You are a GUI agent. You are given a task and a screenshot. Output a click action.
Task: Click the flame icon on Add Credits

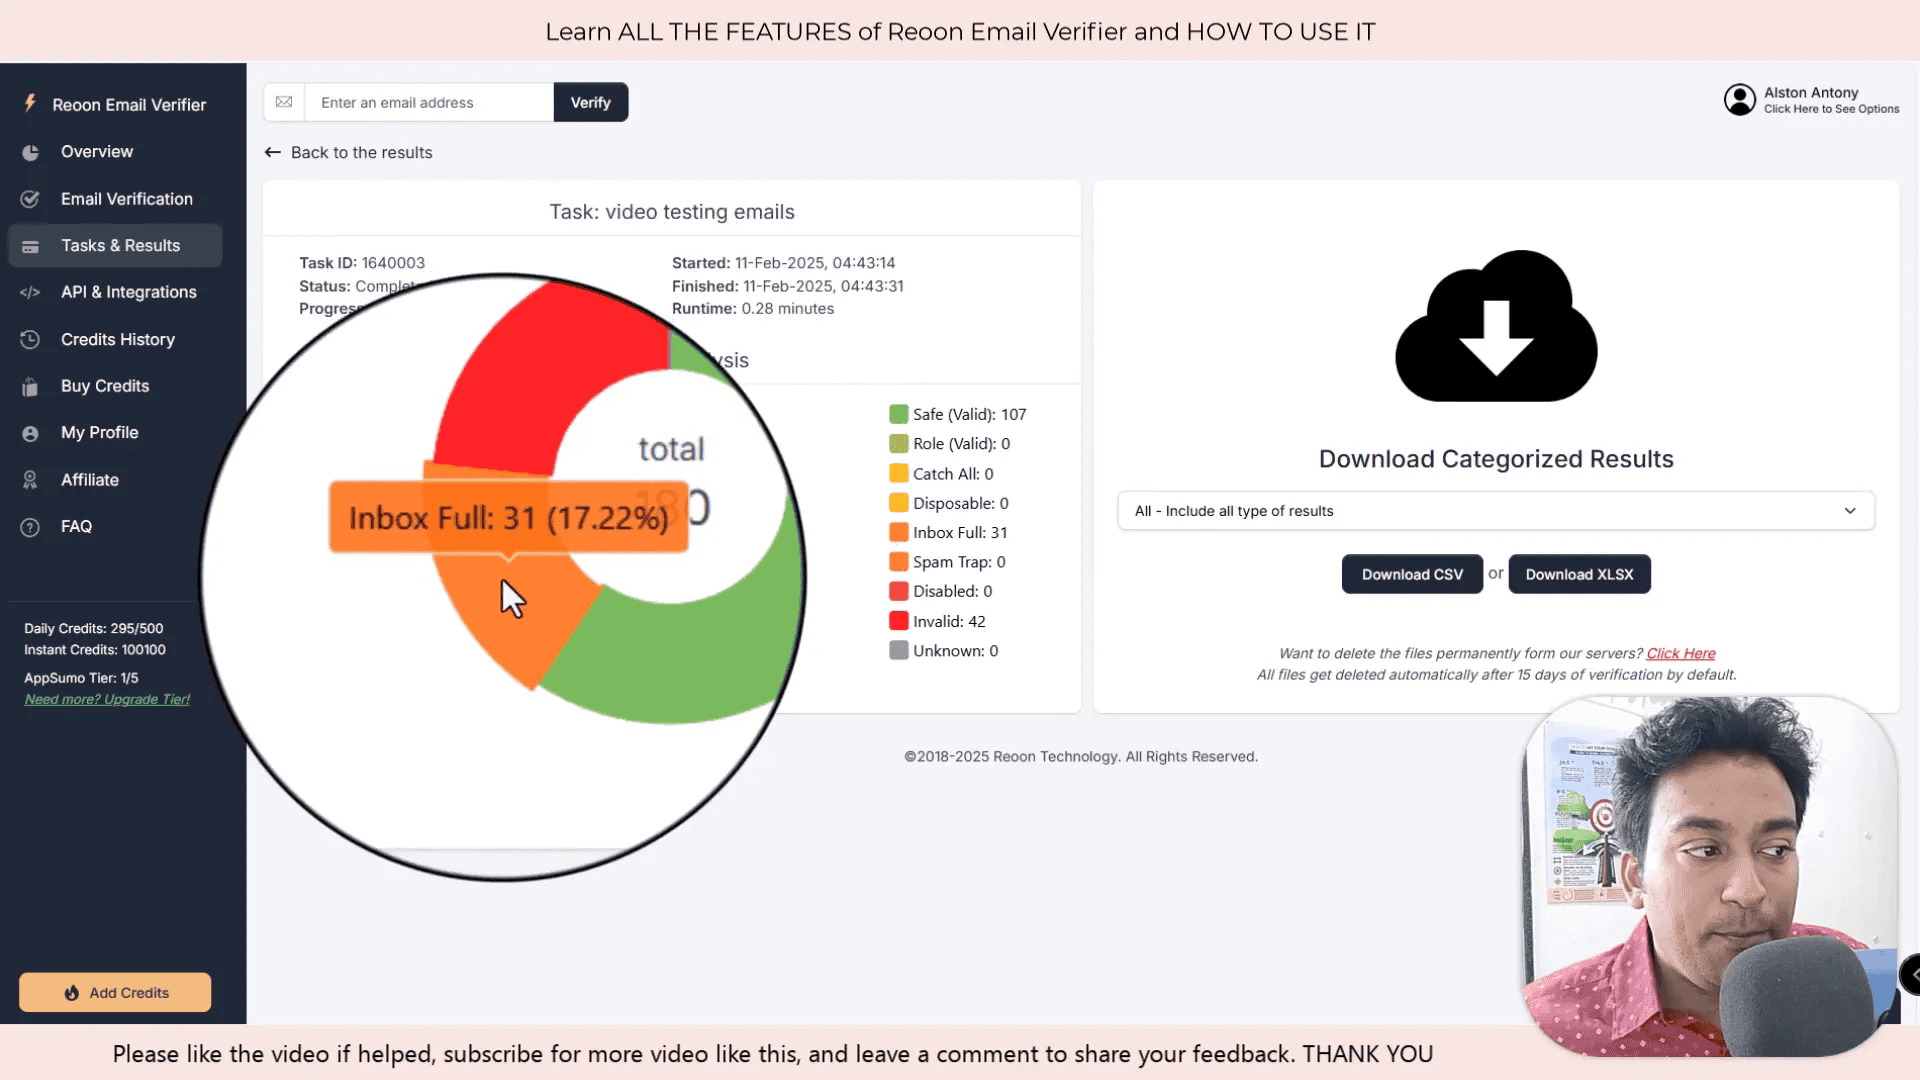(72, 992)
